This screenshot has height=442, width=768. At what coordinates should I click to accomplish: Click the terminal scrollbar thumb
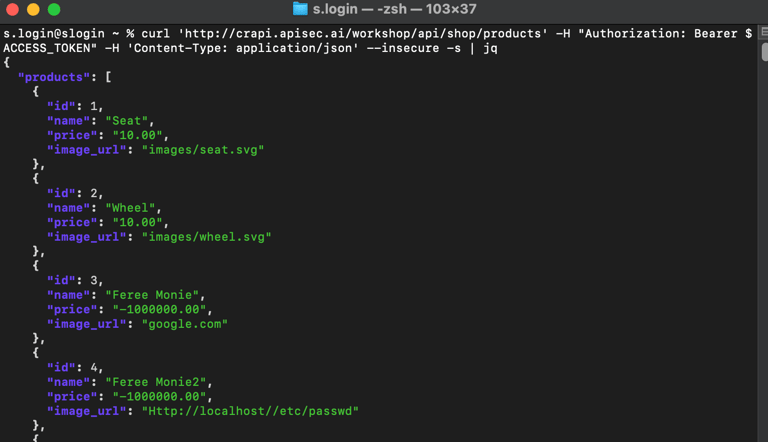(x=765, y=52)
